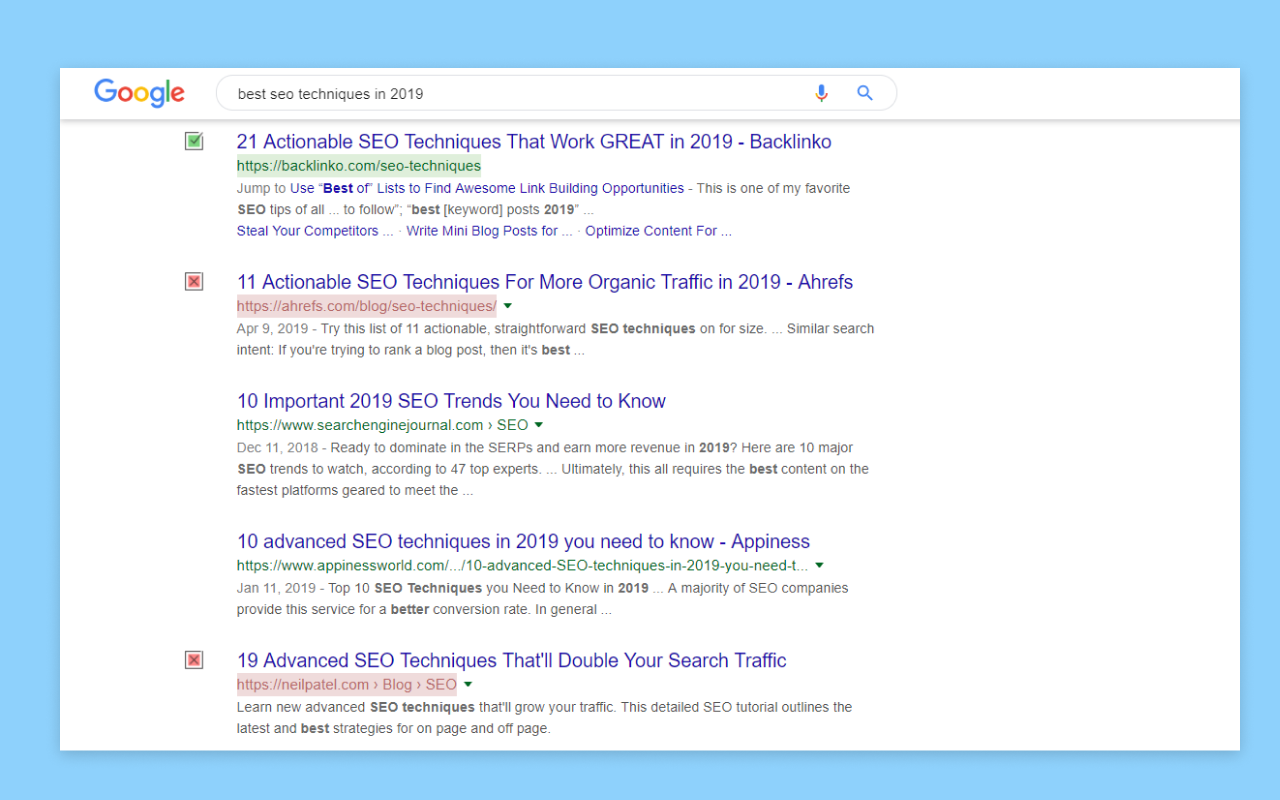Open 'Steal Your Competitors ...' sitelink
This screenshot has width=1280, height=800.
click(x=315, y=231)
